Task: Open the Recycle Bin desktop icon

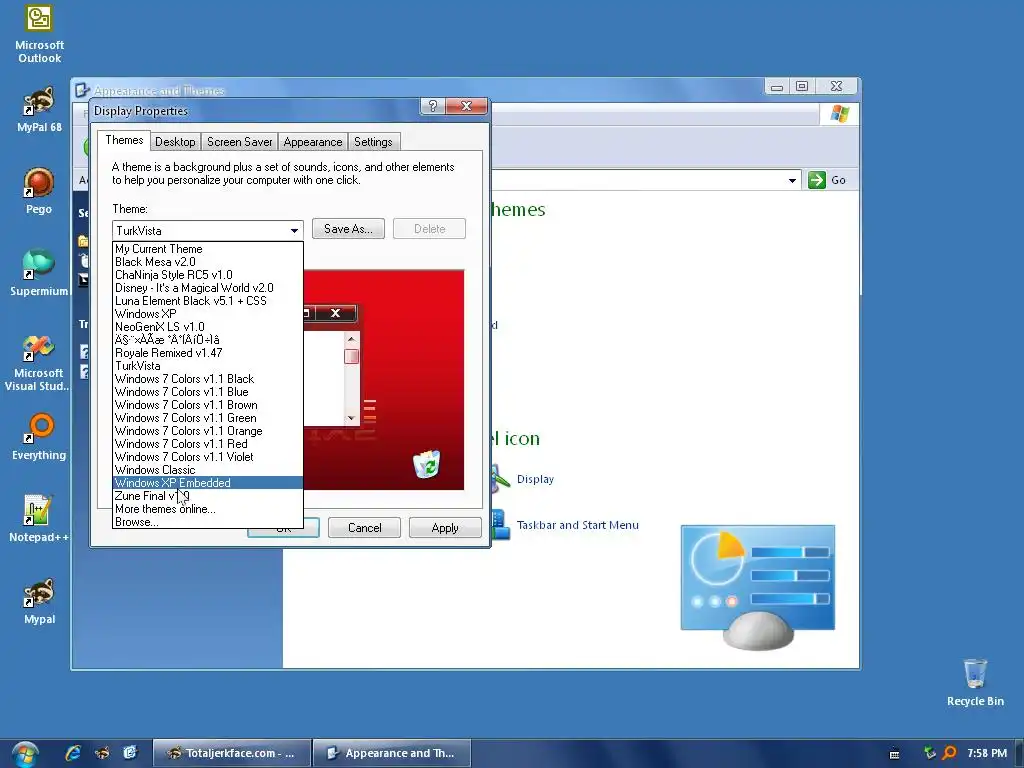Action: [975, 682]
